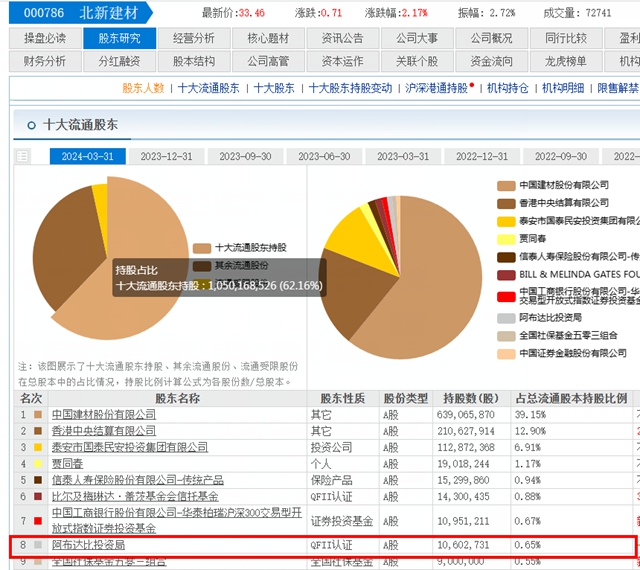Open 同行比较 tab
This screenshot has height=570, width=640.
[x=566, y=38]
